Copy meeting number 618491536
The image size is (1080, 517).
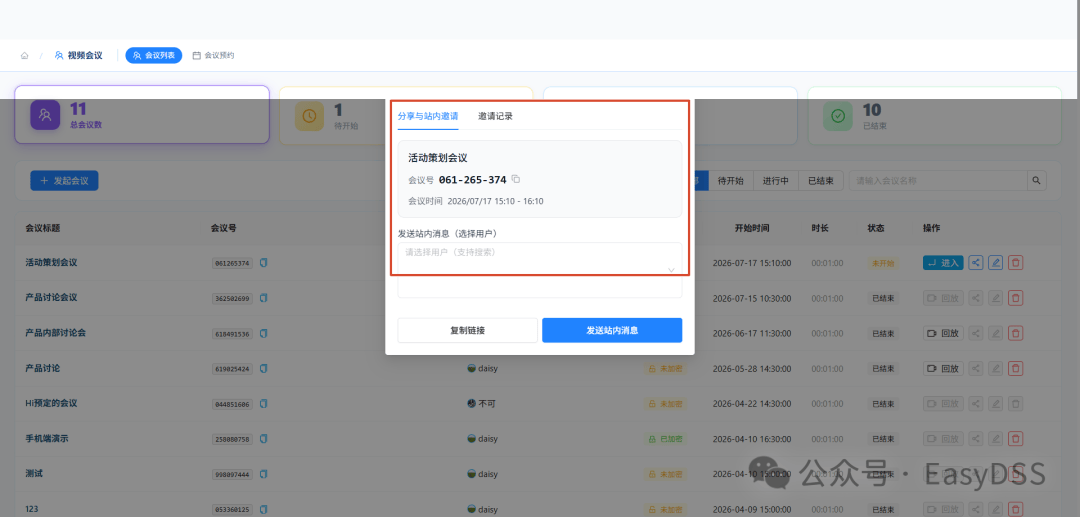(263, 333)
